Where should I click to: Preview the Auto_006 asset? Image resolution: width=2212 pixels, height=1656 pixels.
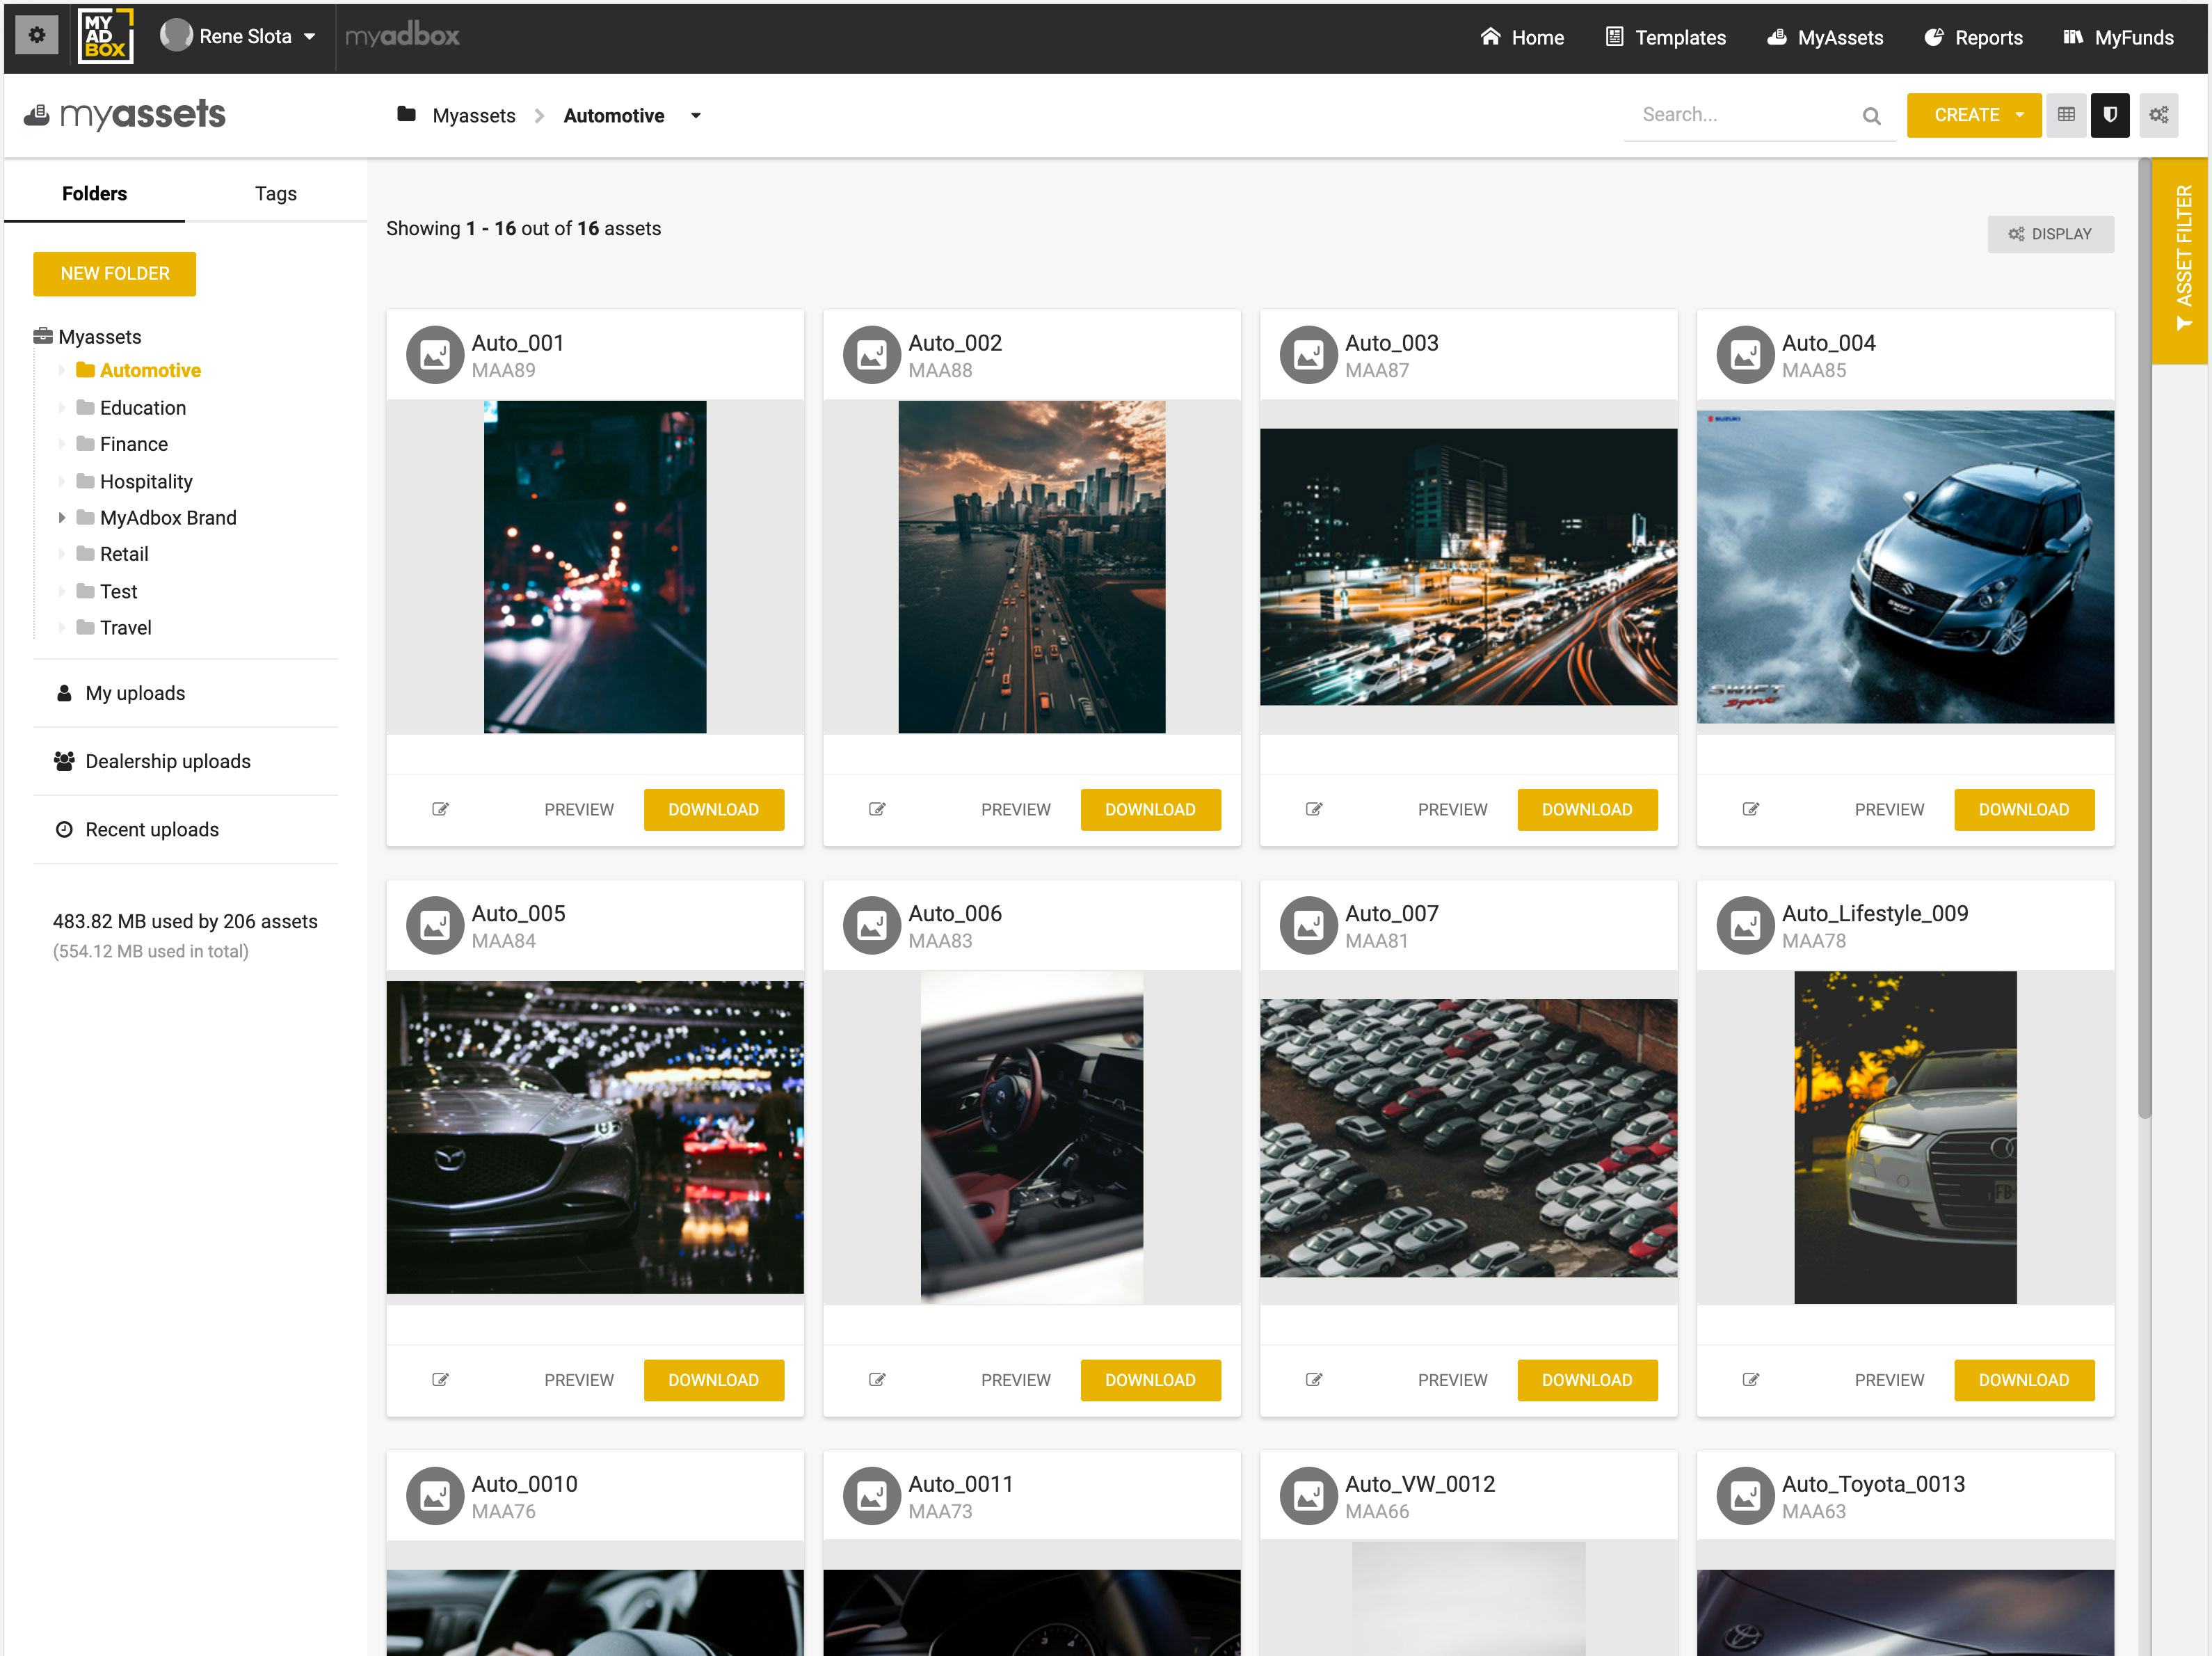click(x=1015, y=1380)
